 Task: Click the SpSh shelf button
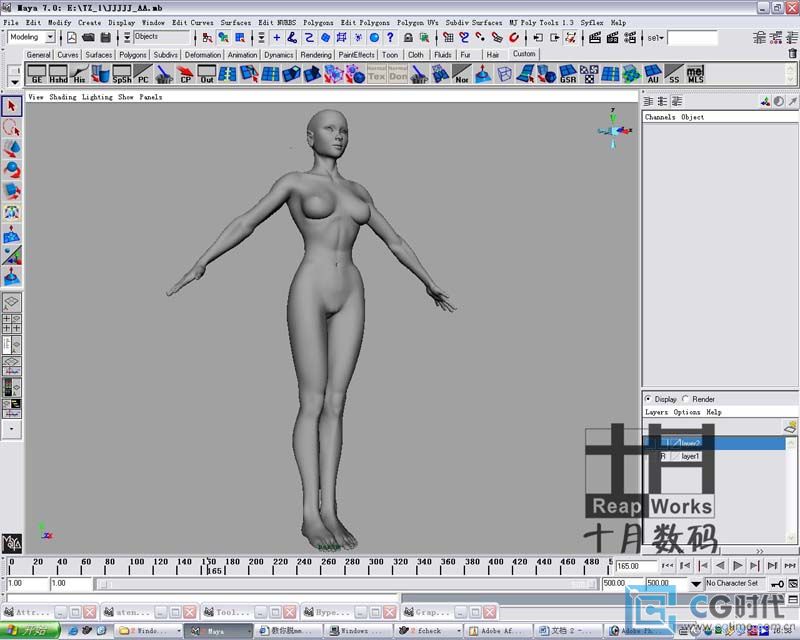pos(122,74)
